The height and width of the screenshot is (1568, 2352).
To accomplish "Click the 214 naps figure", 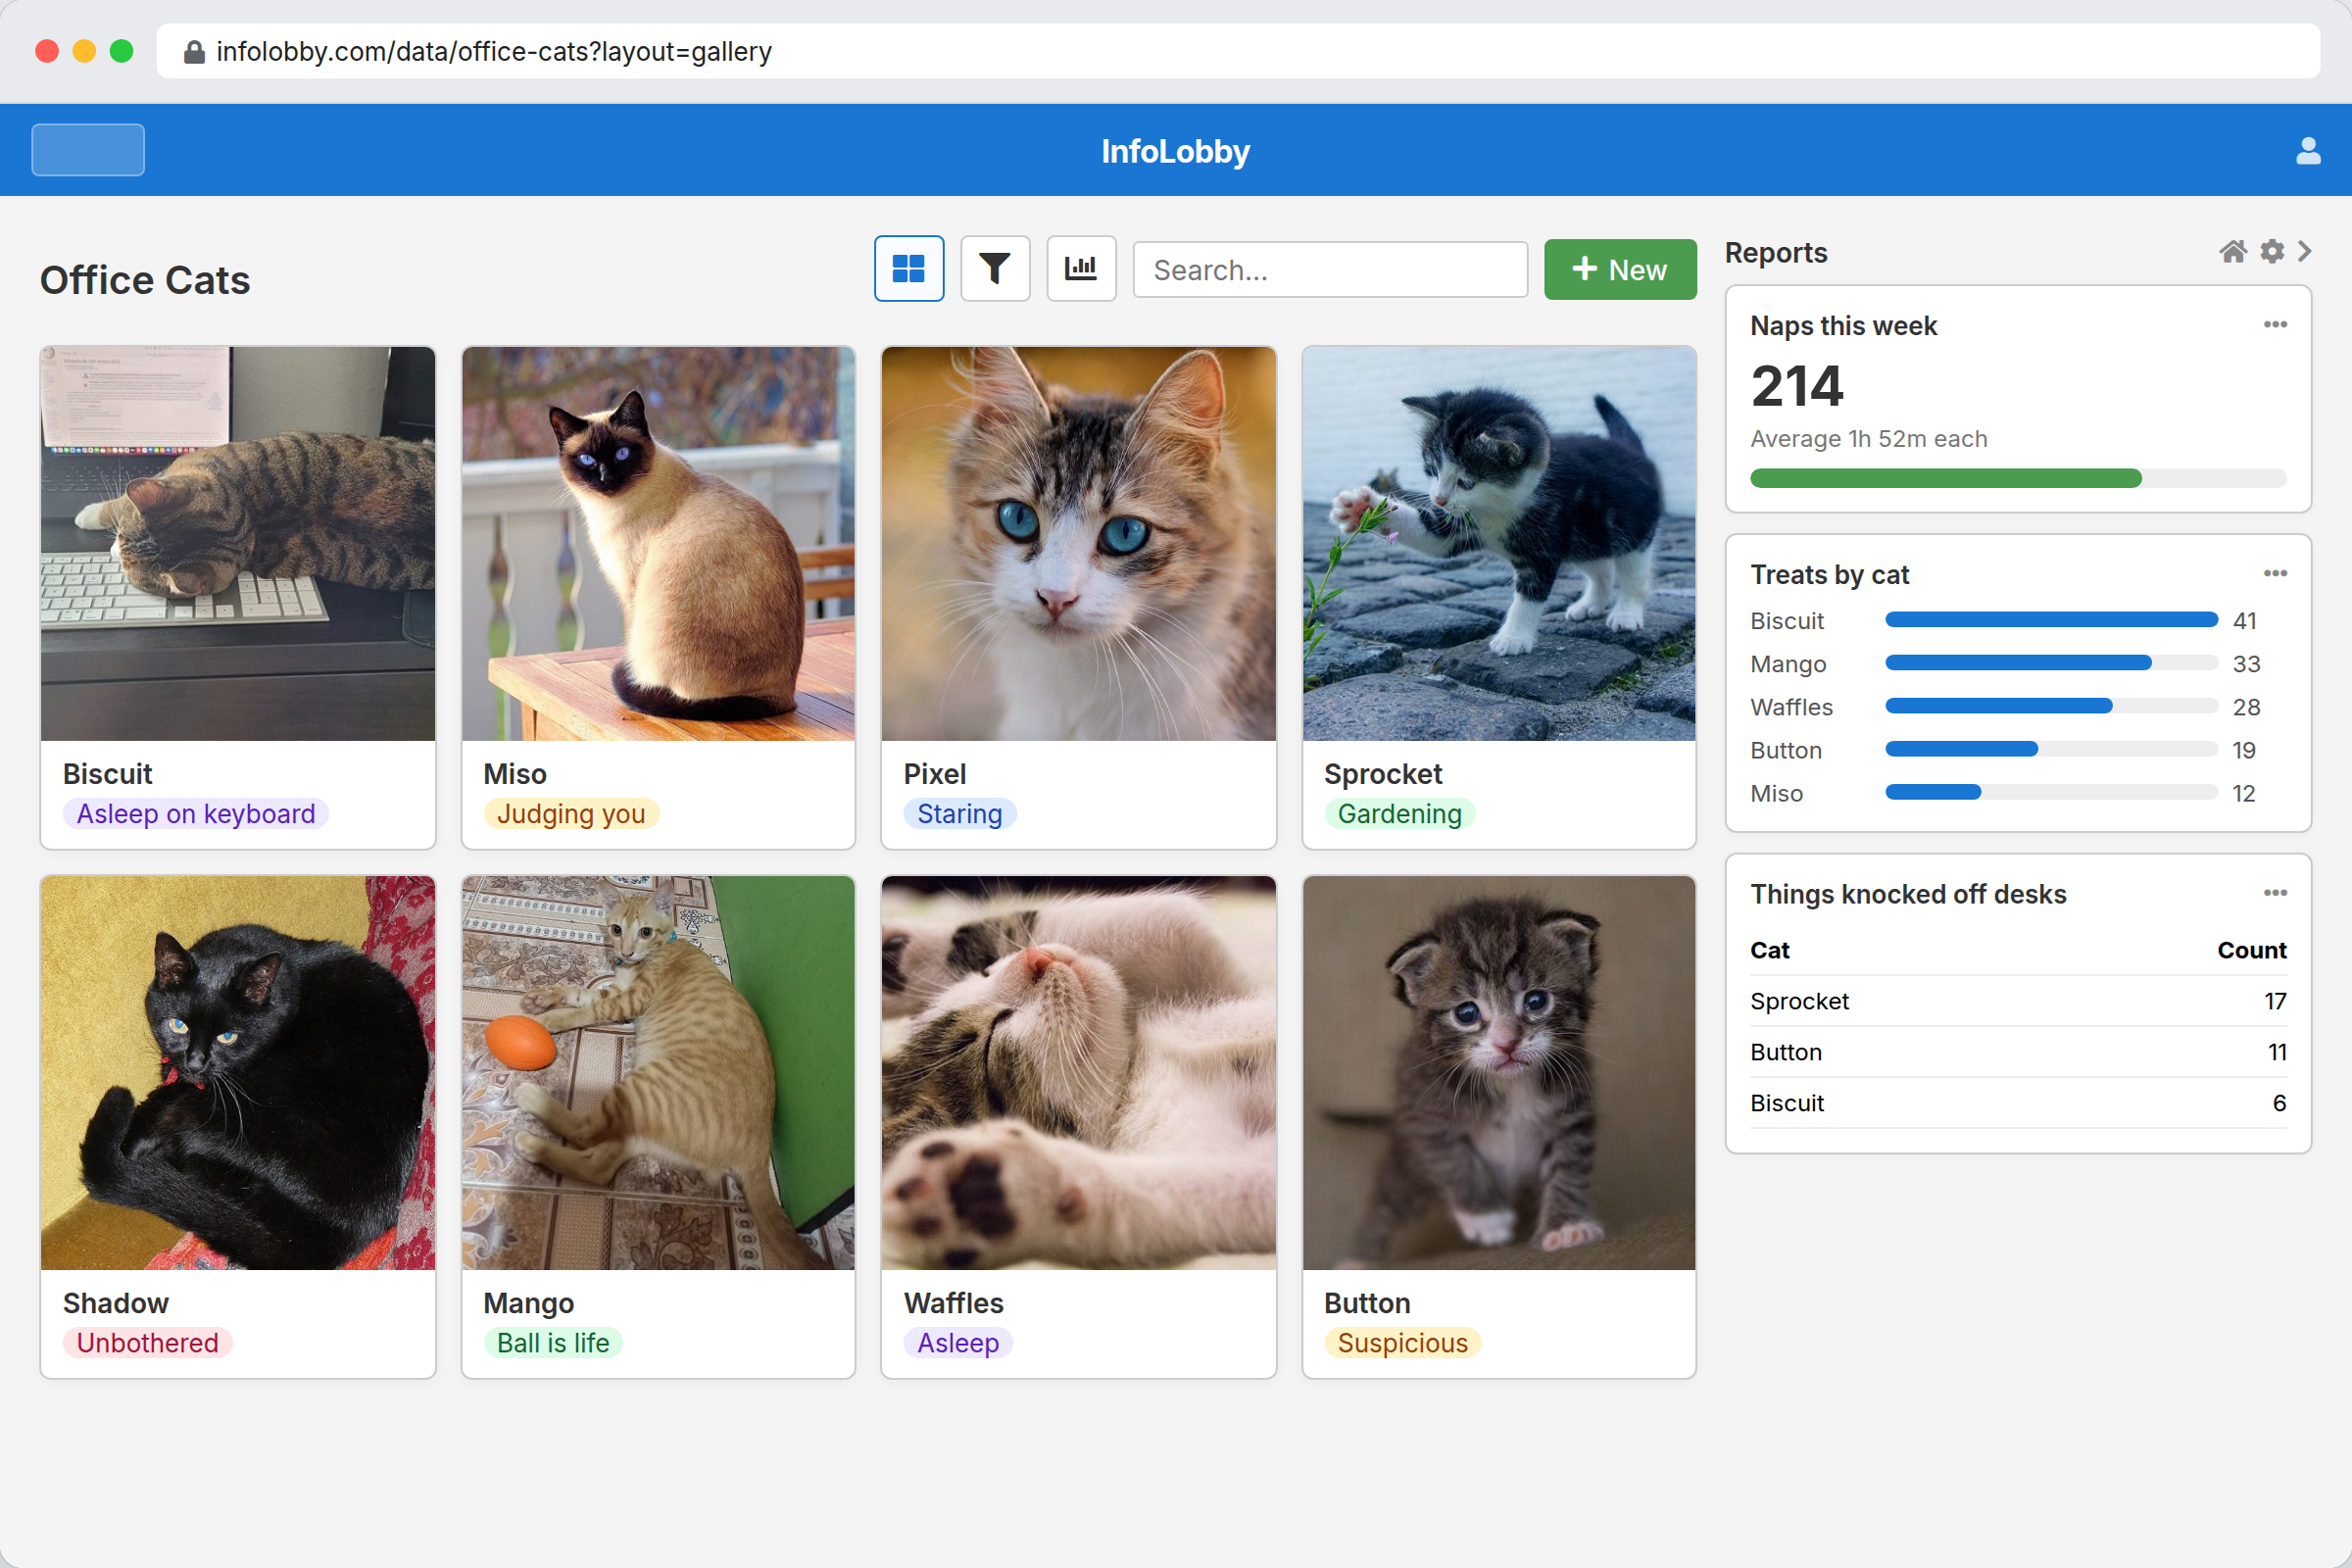I will point(1797,386).
